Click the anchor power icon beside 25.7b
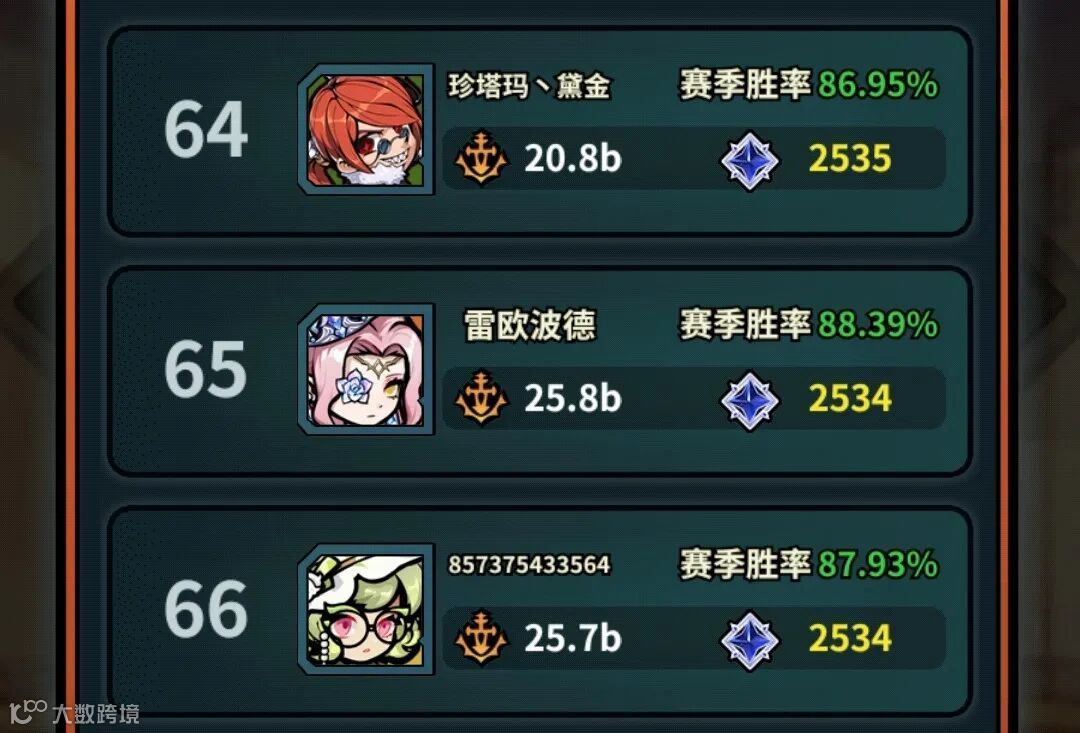1080x733 pixels. (481, 637)
